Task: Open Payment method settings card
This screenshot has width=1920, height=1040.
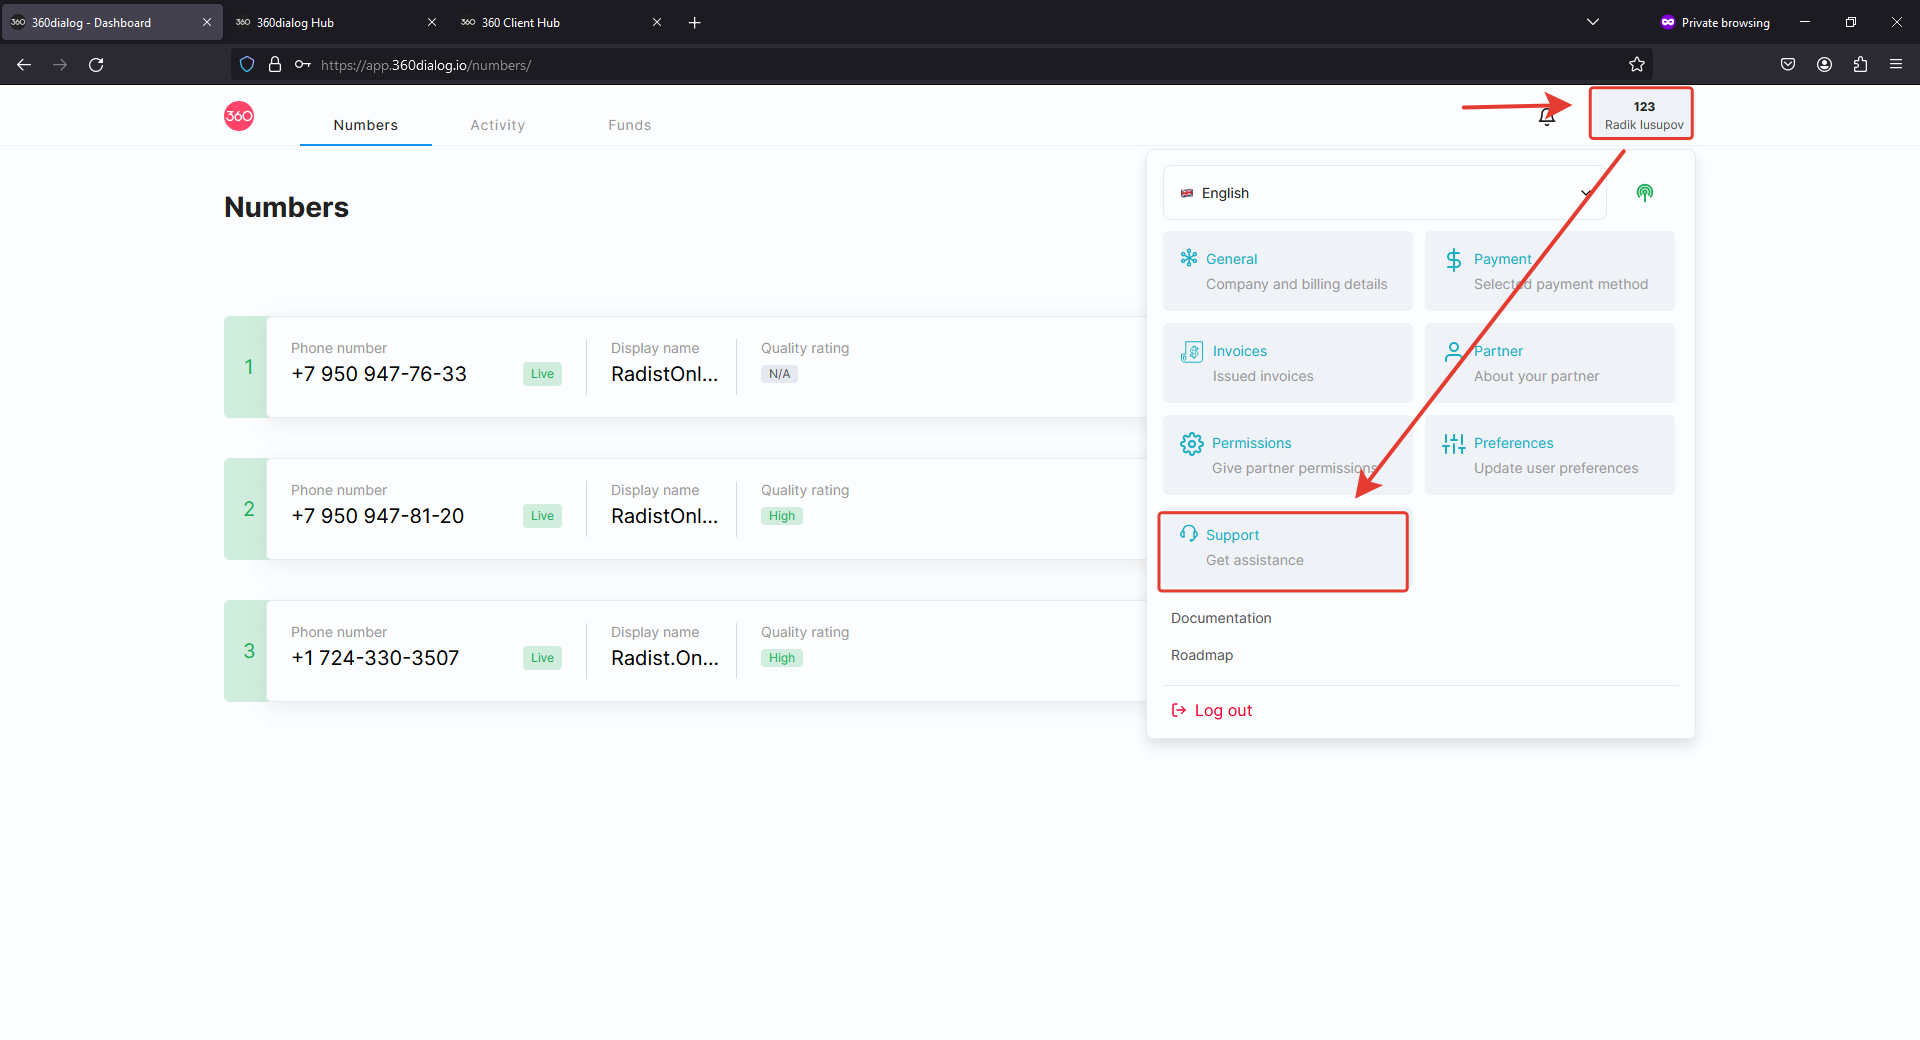Action: (x=1550, y=271)
